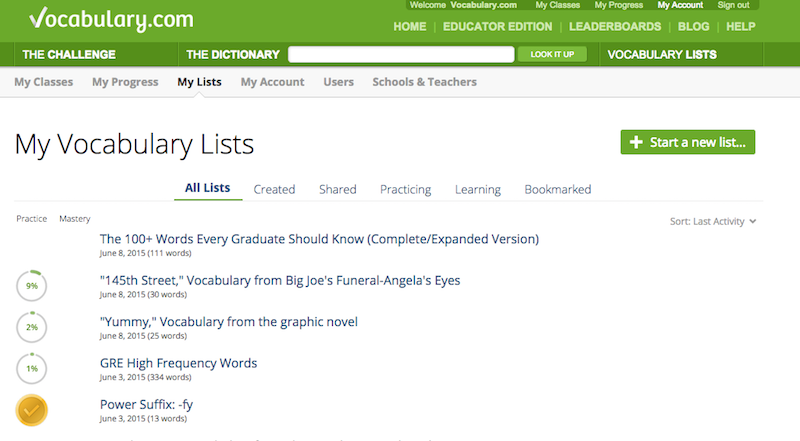The width and height of the screenshot is (800, 441).
Task: Open Schools & Teachers menu item
Action: [x=424, y=82]
